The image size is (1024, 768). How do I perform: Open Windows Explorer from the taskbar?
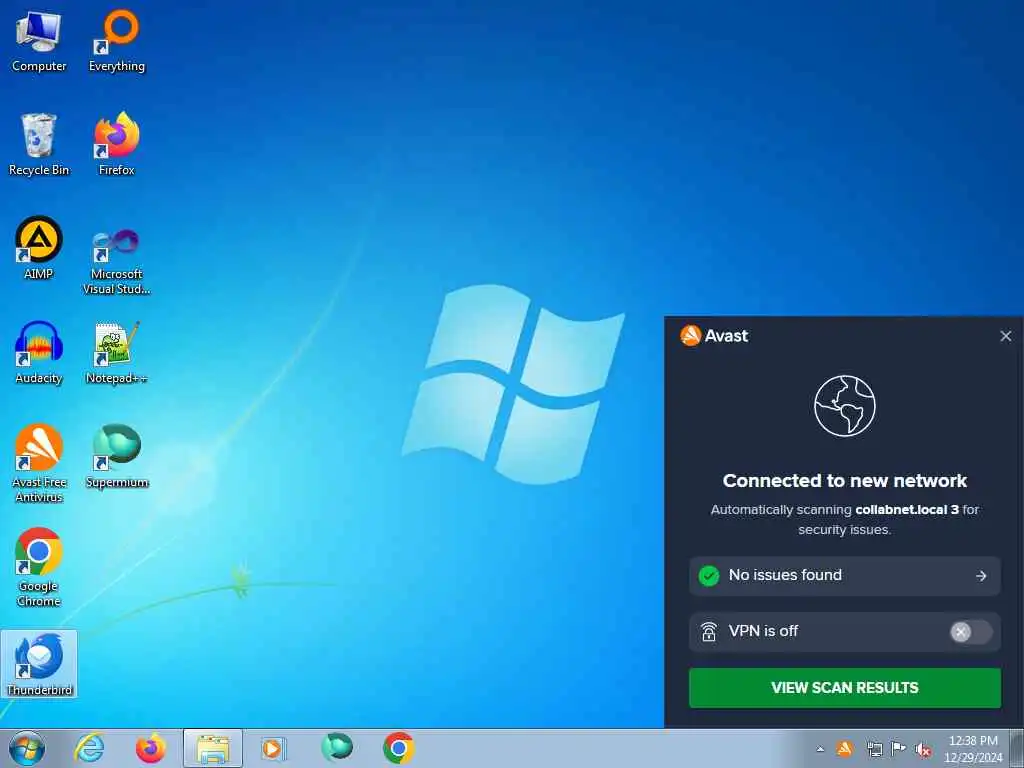(x=213, y=748)
